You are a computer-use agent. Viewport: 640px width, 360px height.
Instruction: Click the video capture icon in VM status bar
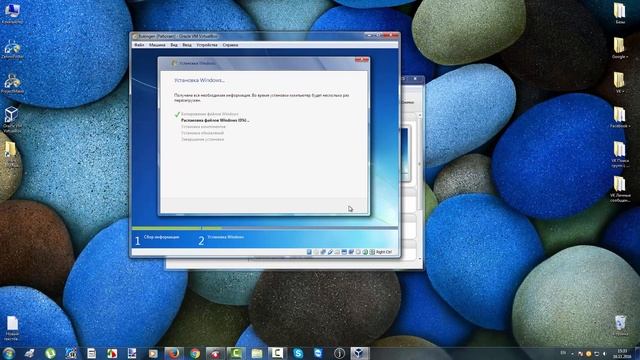[351, 252]
